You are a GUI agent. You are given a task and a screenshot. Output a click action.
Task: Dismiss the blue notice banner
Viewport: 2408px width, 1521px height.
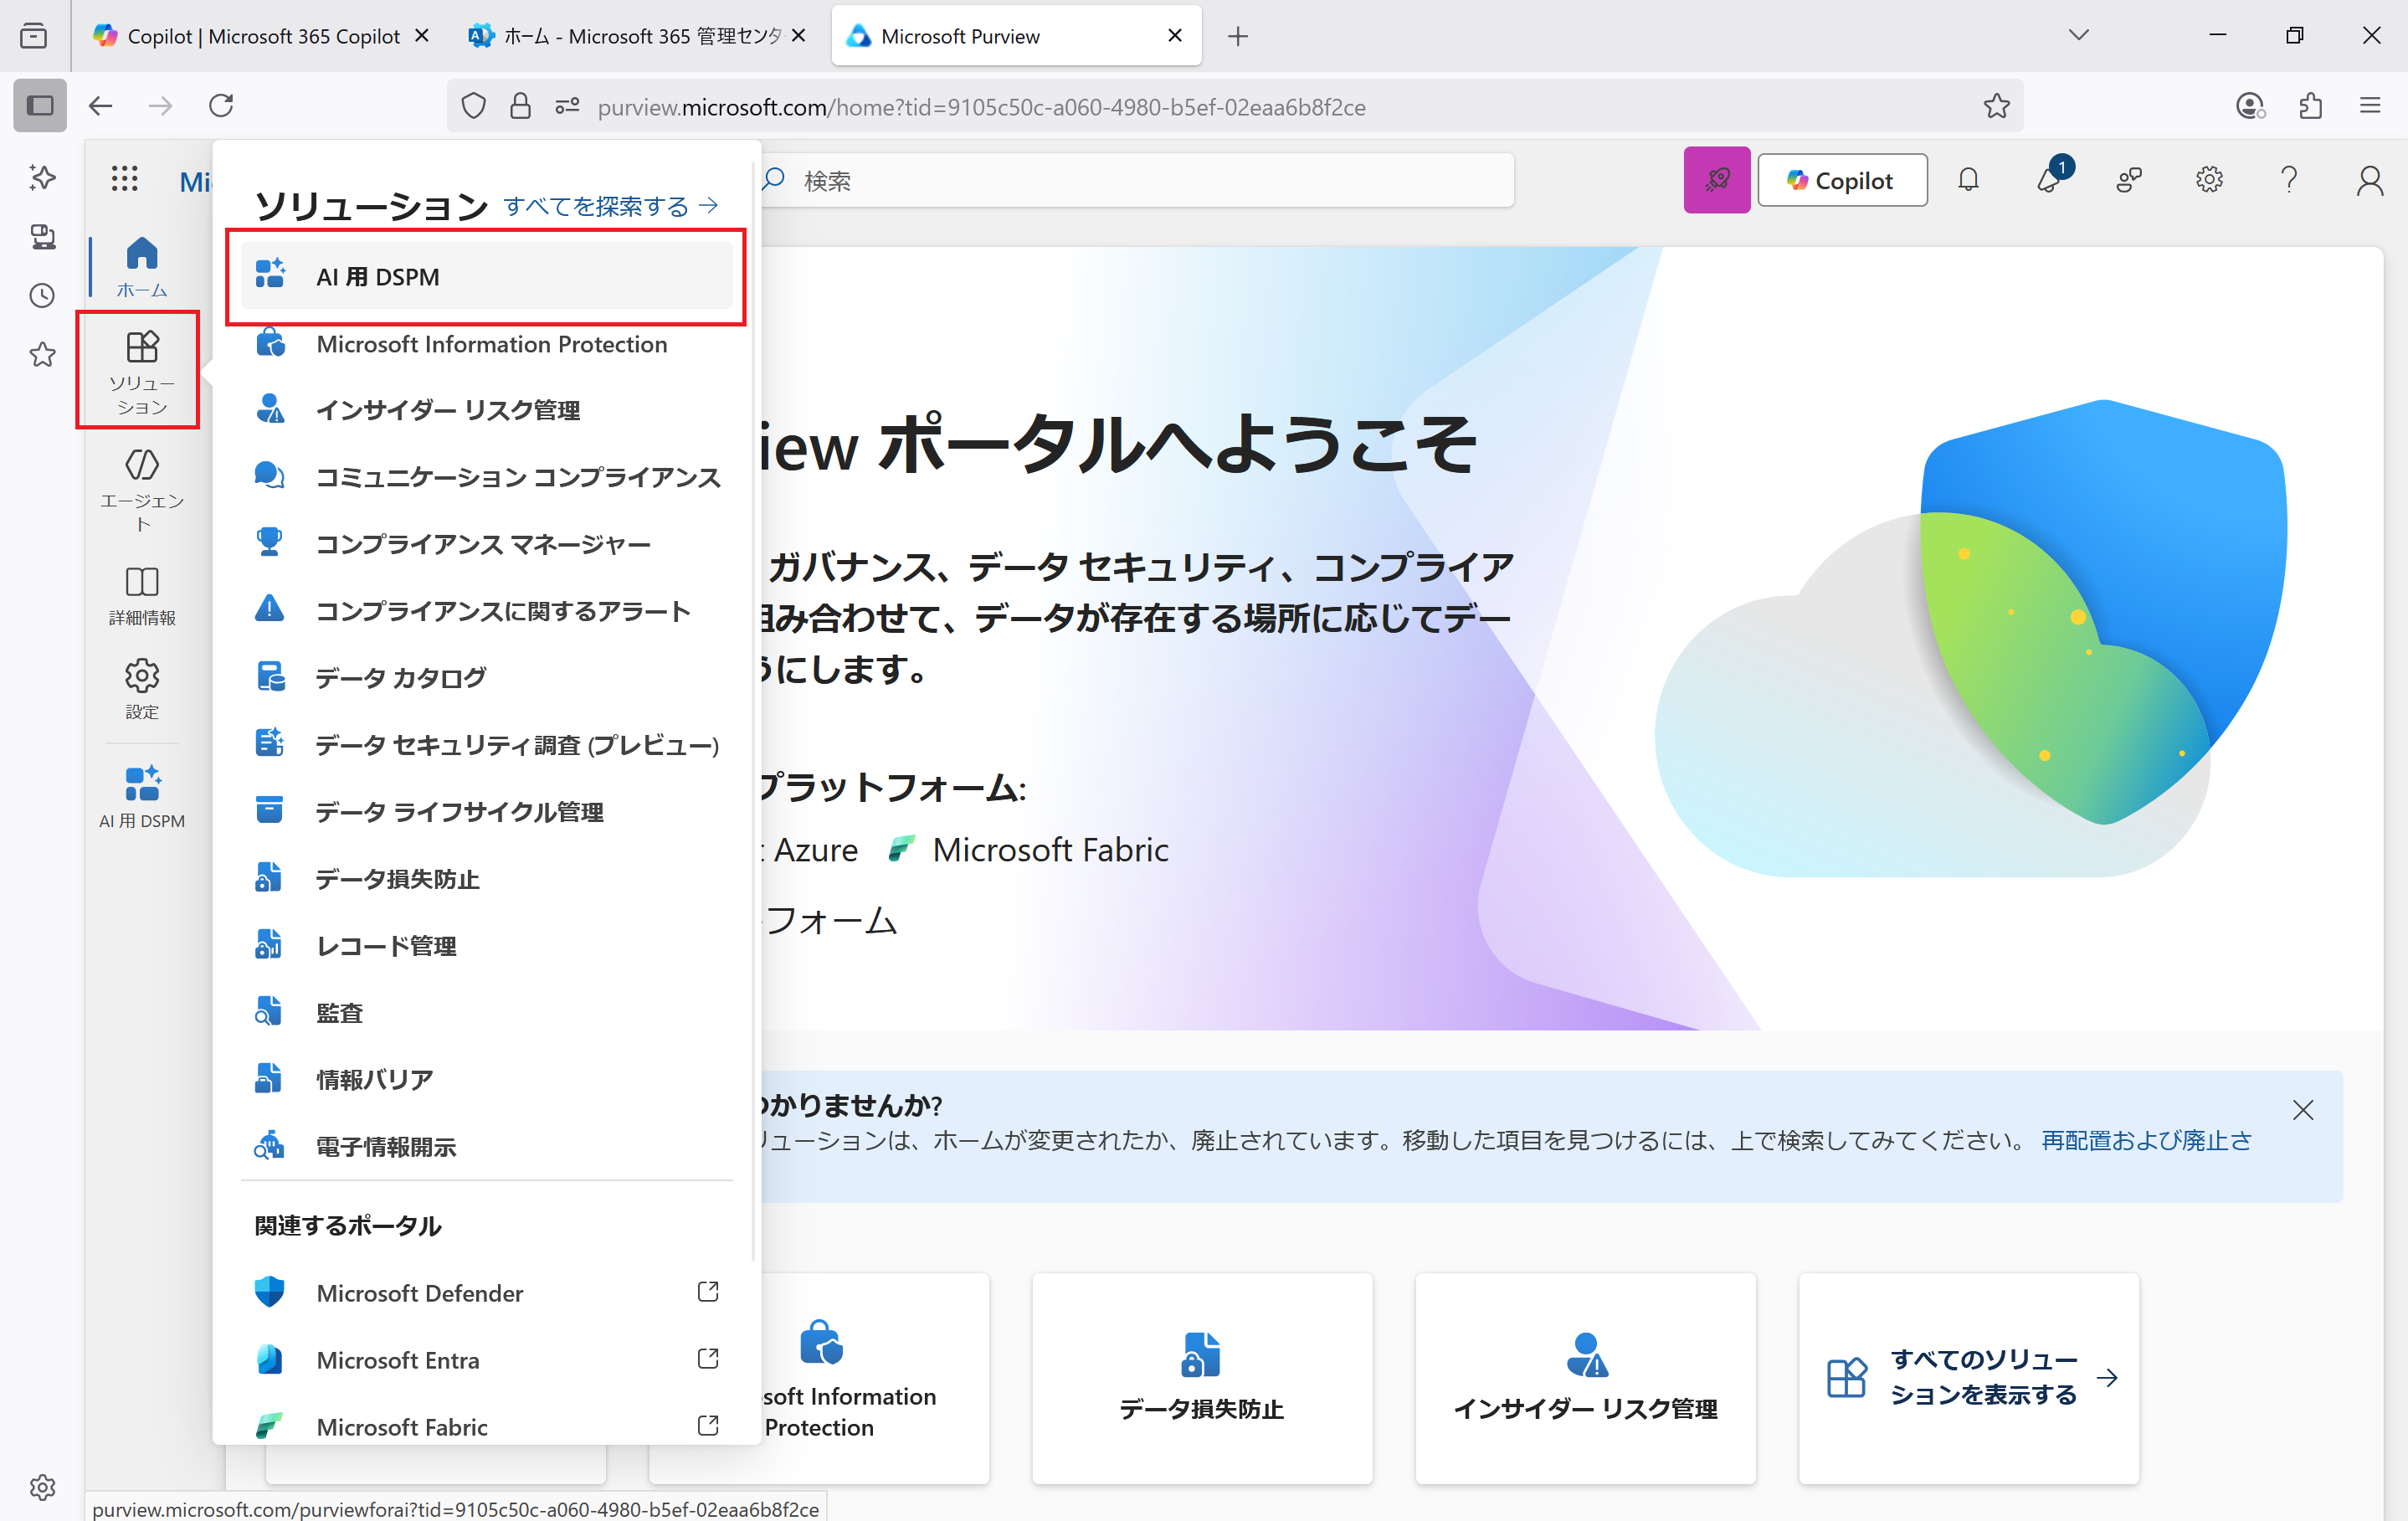click(2303, 1110)
